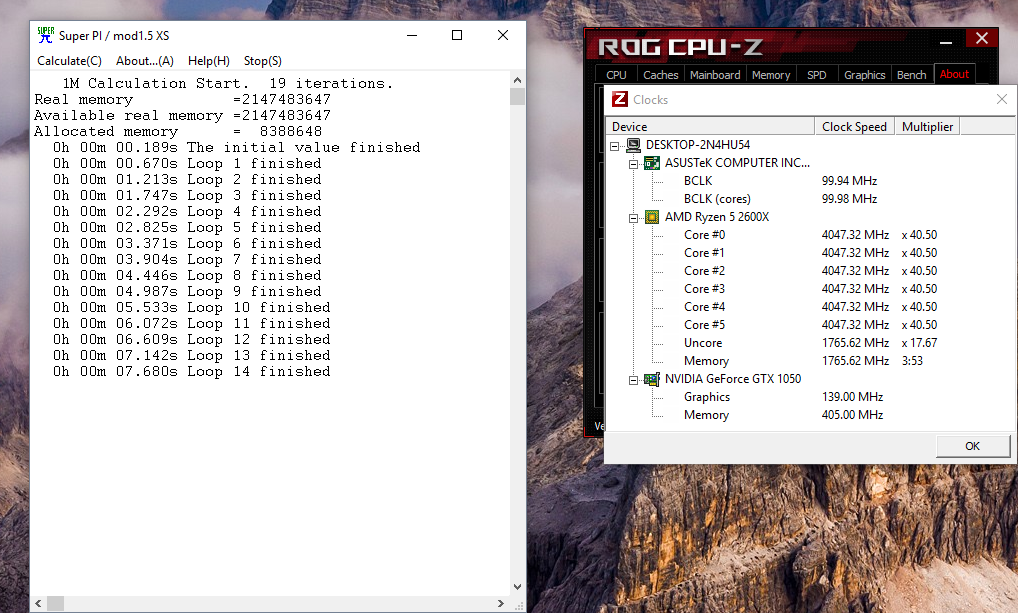This screenshot has height=613, width=1018.
Task: Select the AMD Ryzen 5 2600X label
Action: (717, 217)
